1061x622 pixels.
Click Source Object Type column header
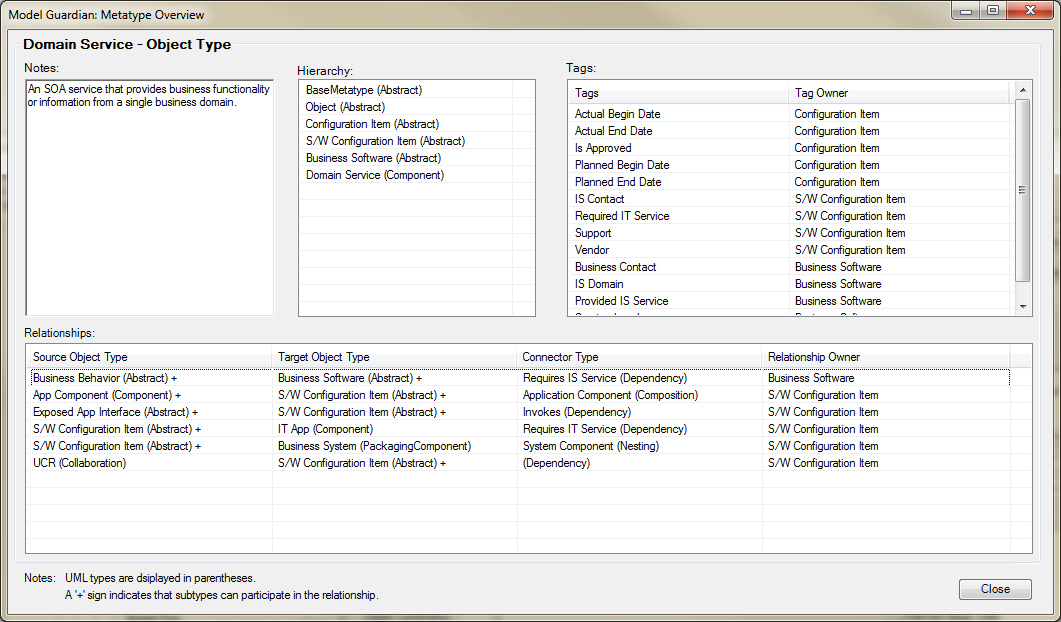(149, 357)
